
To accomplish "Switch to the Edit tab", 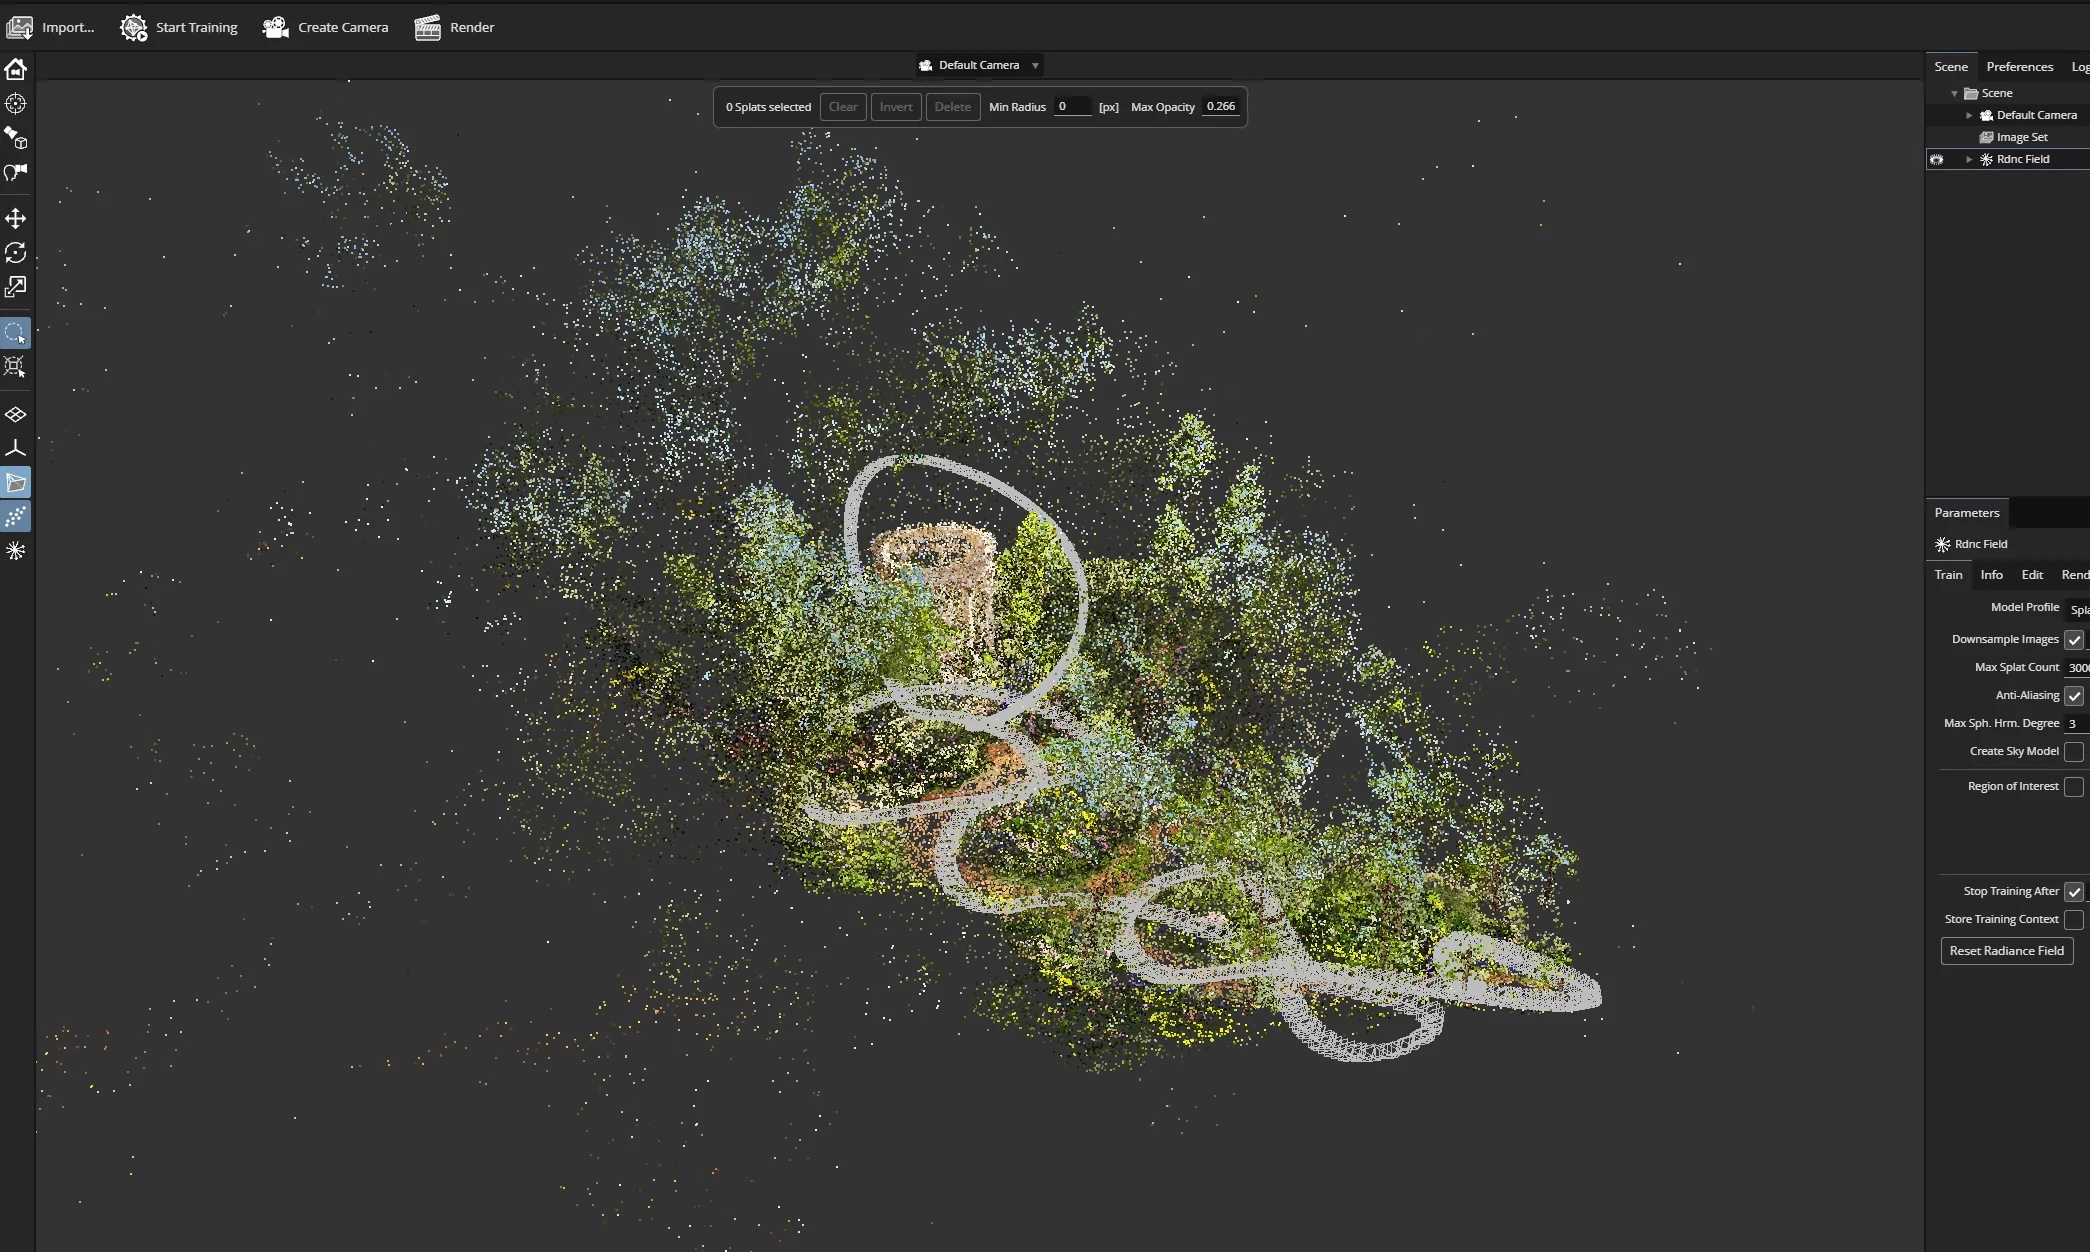I will (2032, 575).
